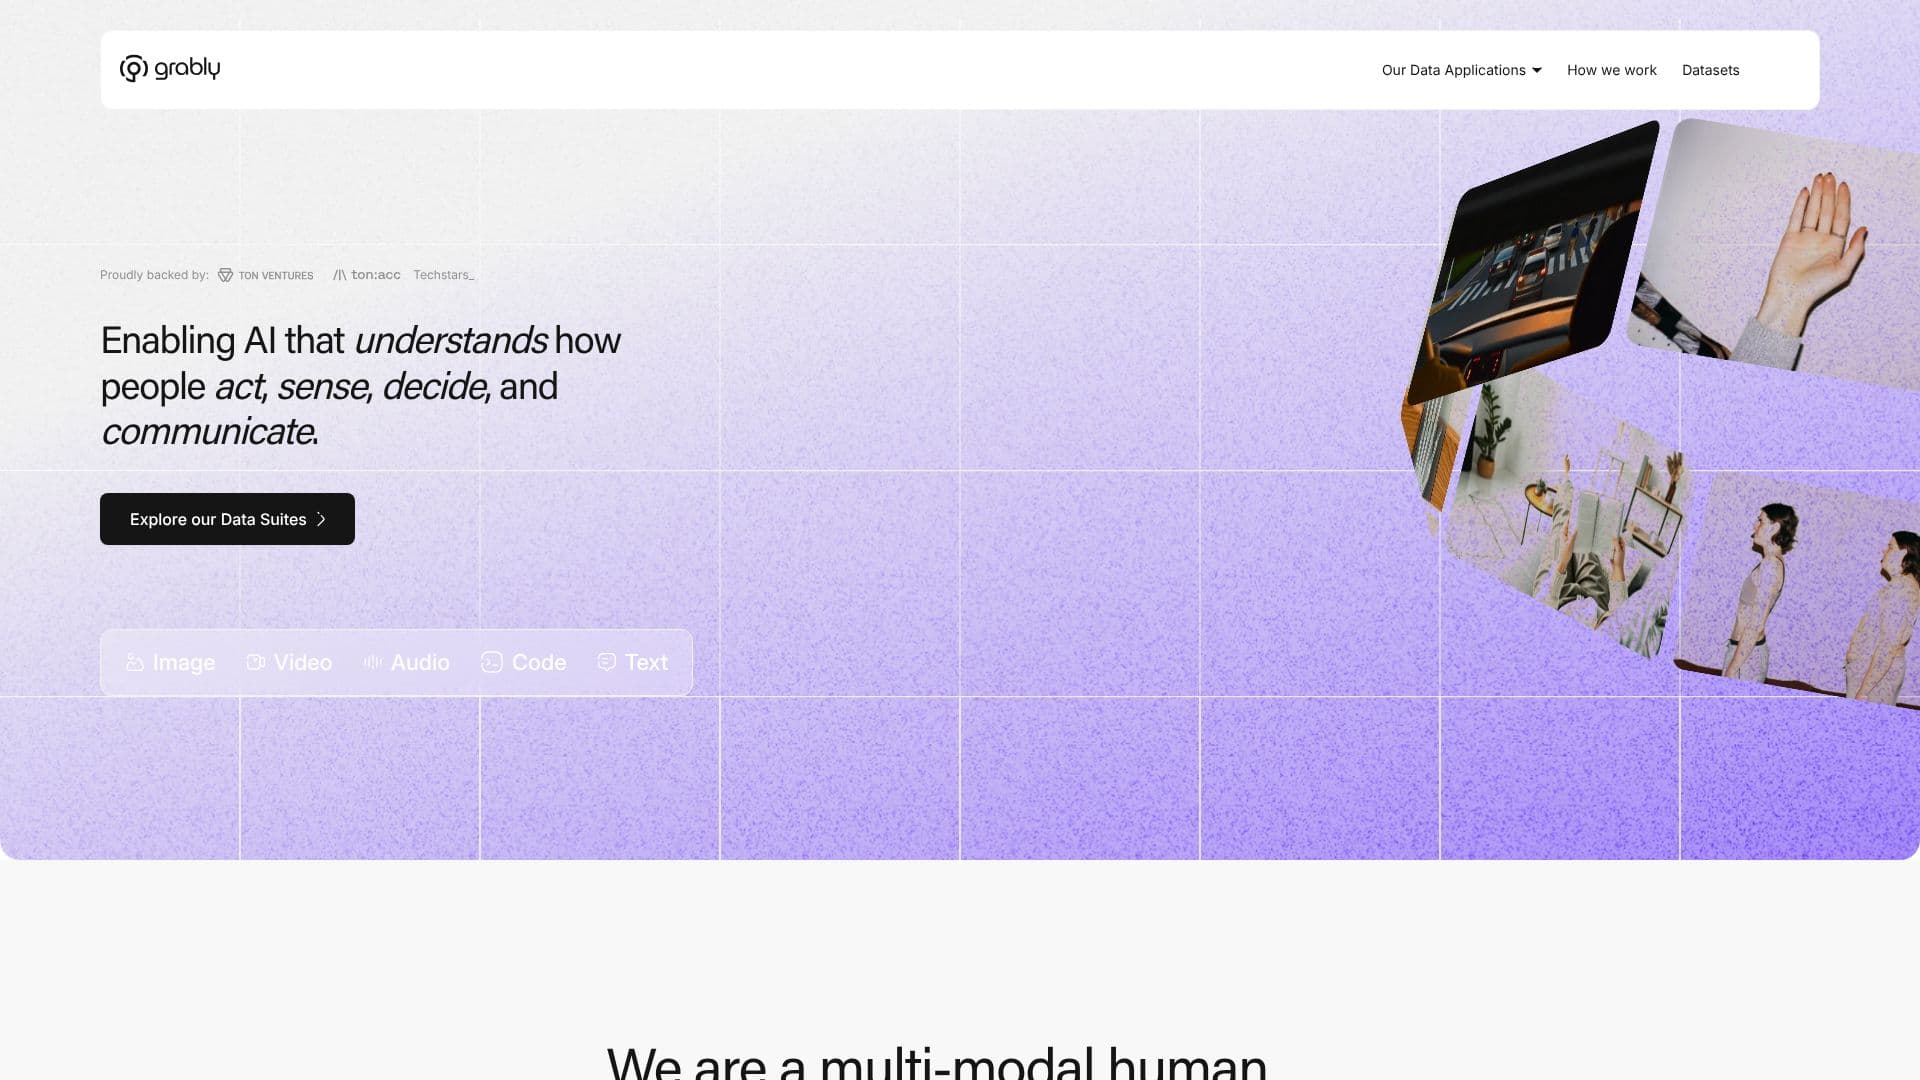Open the How we work page
1920x1080 pixels.
pyautogui.click(x=1612, y=70)
